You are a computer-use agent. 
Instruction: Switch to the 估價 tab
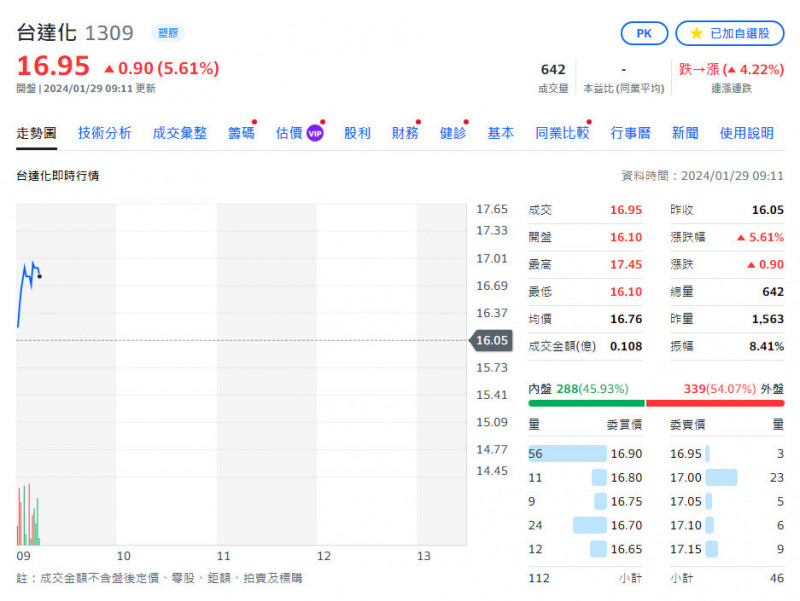click(x=289, y=133)
